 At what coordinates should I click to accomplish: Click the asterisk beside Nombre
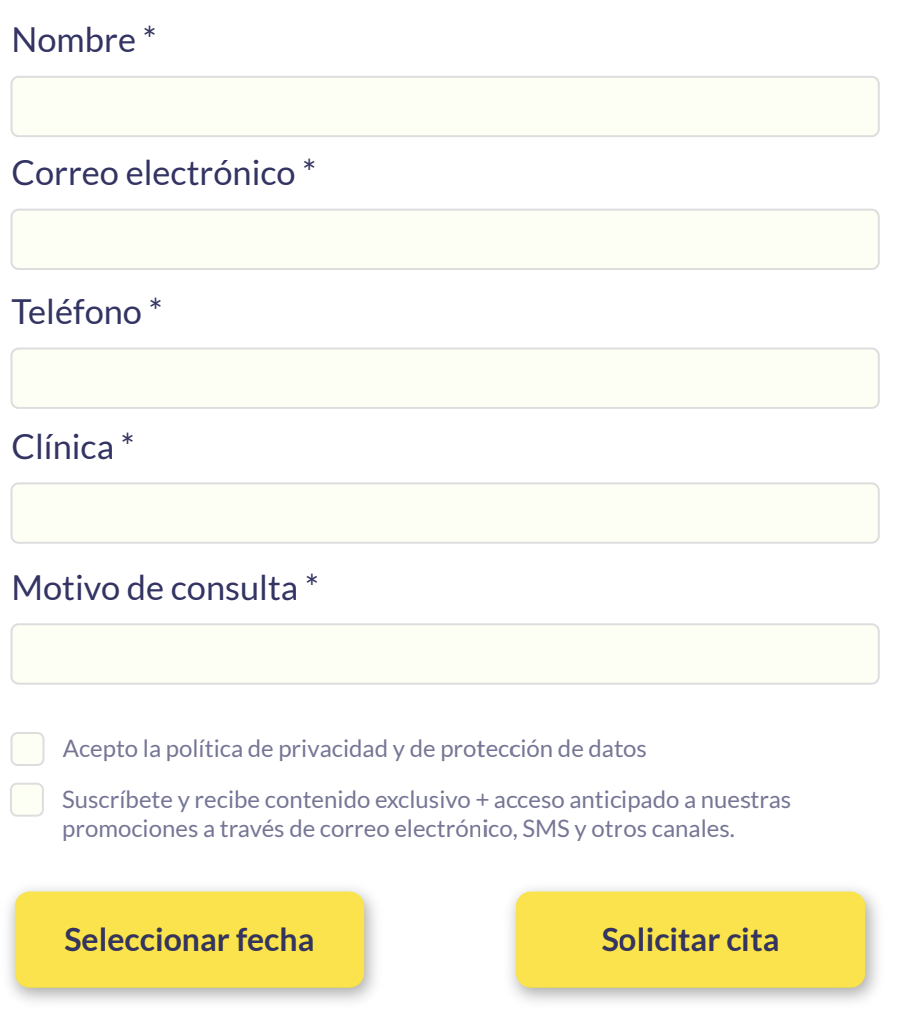149,36
